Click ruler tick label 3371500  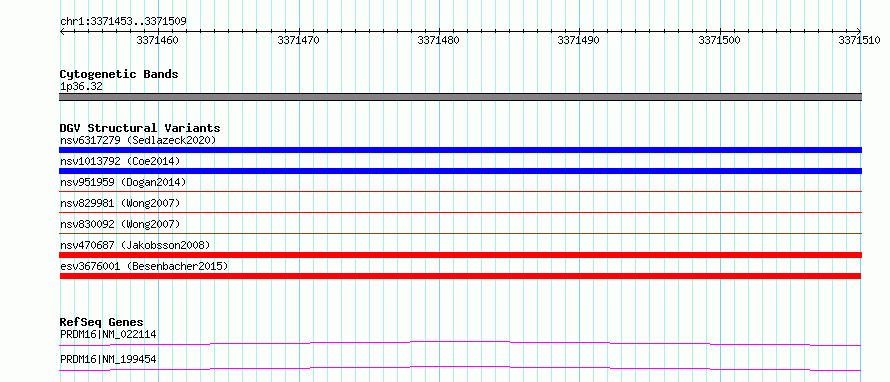[x=719, y=40]
